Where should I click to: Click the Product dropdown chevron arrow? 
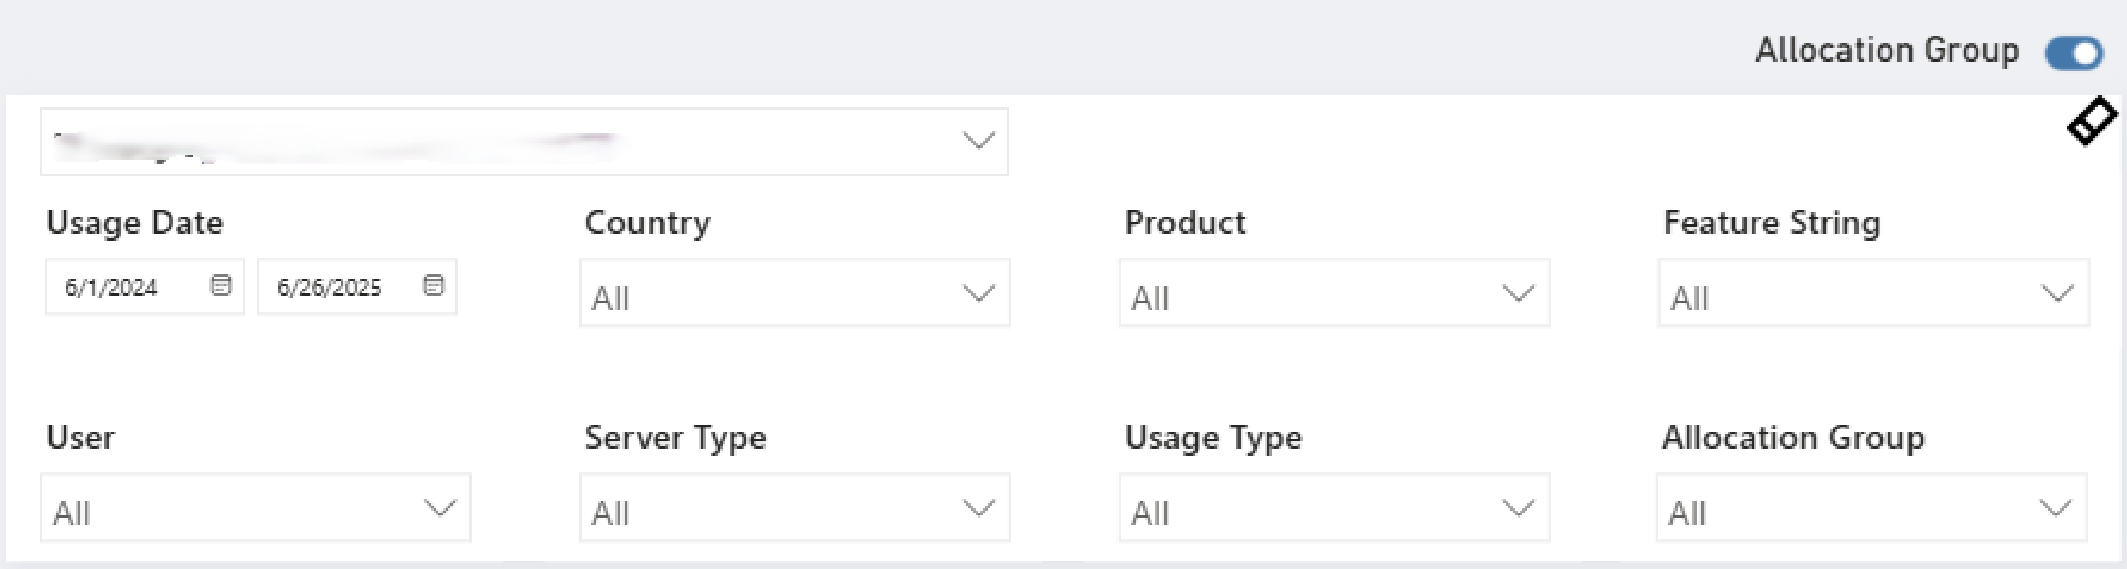(1518, 294)
